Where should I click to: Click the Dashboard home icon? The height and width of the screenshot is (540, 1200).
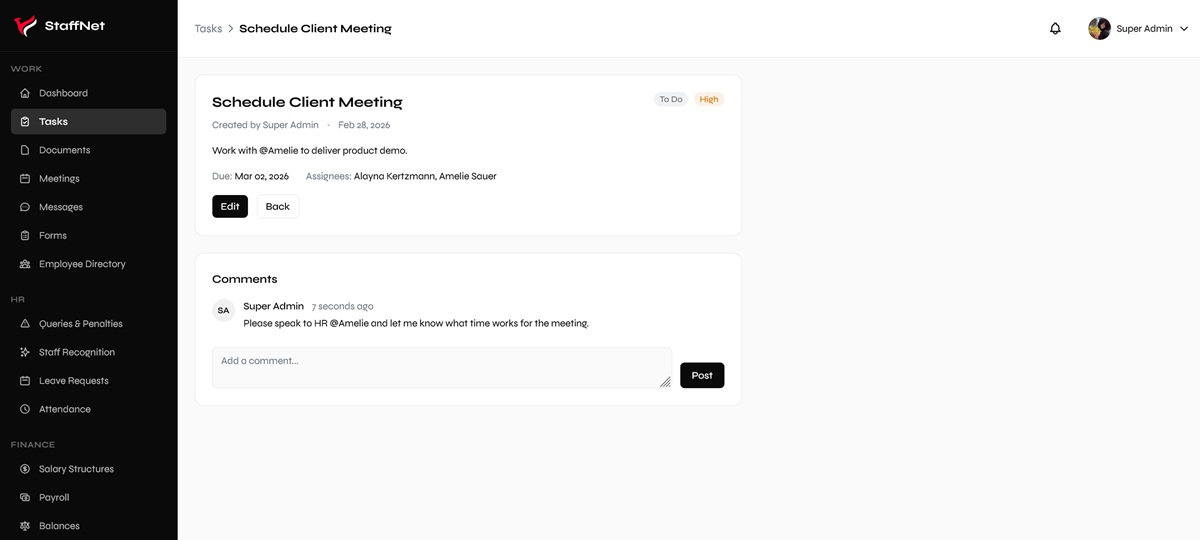pyautogui.click(x=25, y=93)
